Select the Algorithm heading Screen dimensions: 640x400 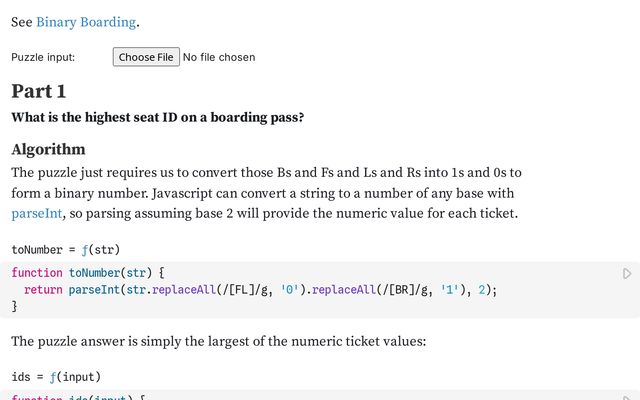(x=48, y=149)
